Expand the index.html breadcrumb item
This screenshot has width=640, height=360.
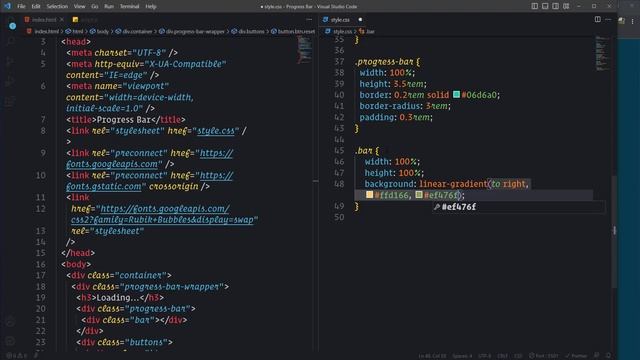coord(43,31)
